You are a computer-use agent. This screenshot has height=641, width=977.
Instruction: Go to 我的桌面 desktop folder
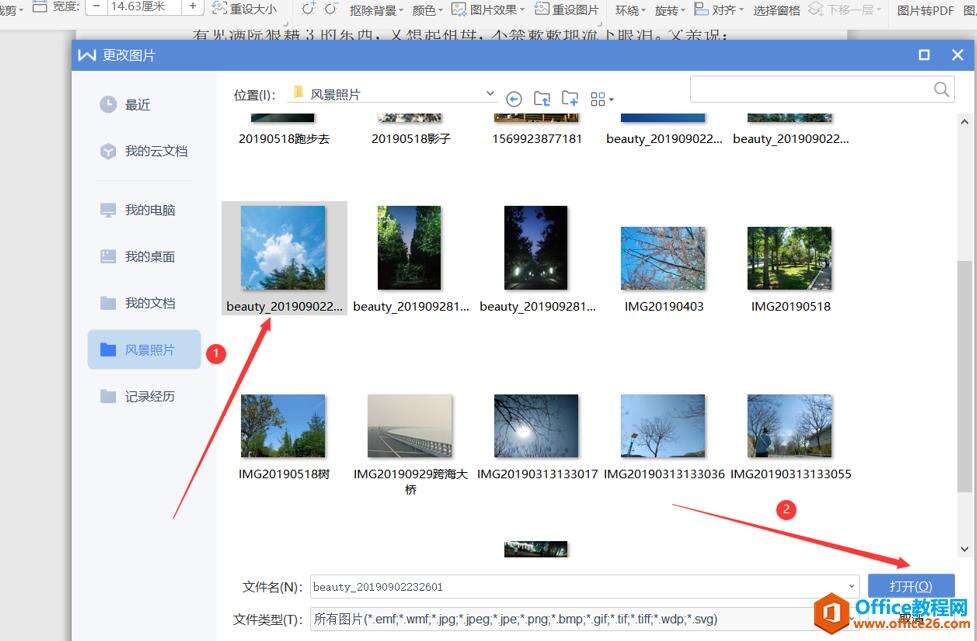(138, 256)
